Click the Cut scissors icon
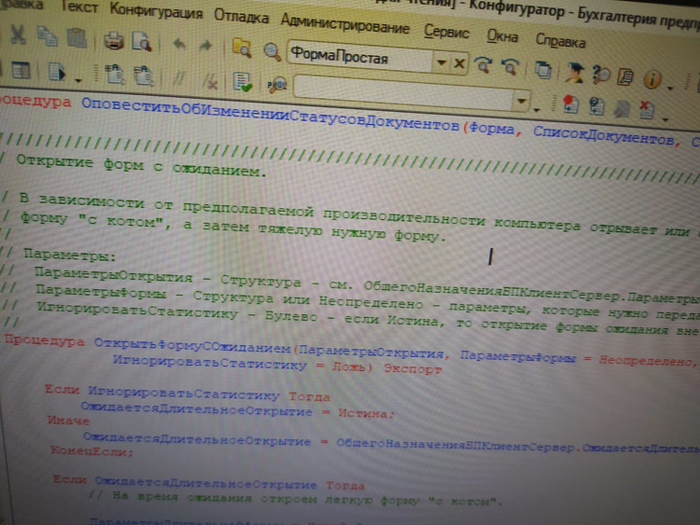The height and width of the screenshot is (525, 700). click(18, 36)
